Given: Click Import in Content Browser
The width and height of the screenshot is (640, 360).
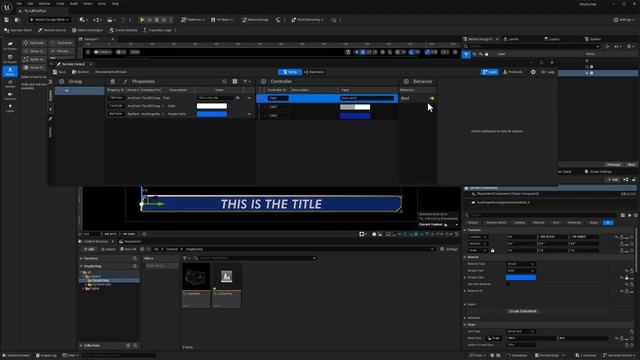Looking at the screenshot, I should click(x=107, y=249).
